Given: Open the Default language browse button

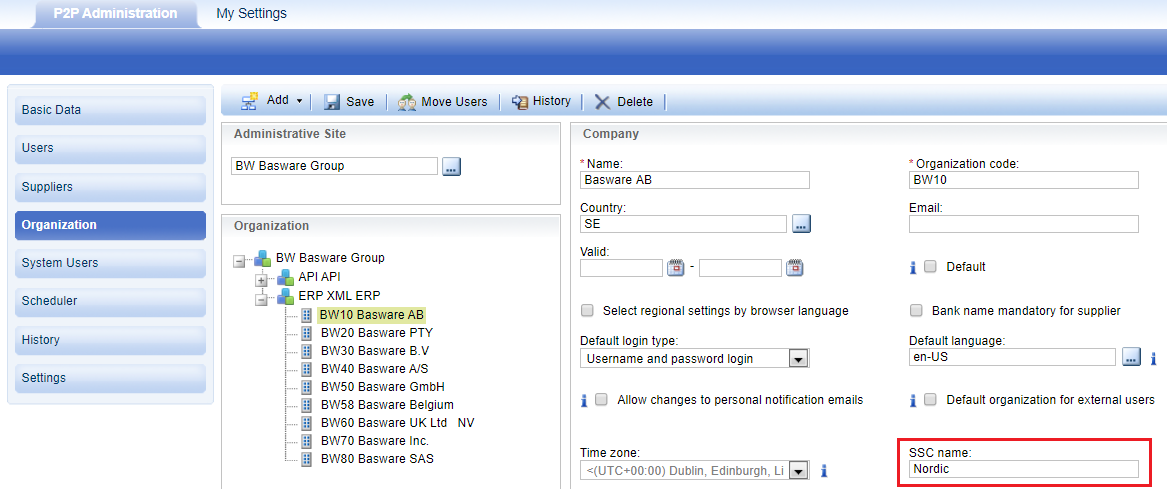Looking at the screenshot, I should pyautogui.click(x=1131, y=357).
